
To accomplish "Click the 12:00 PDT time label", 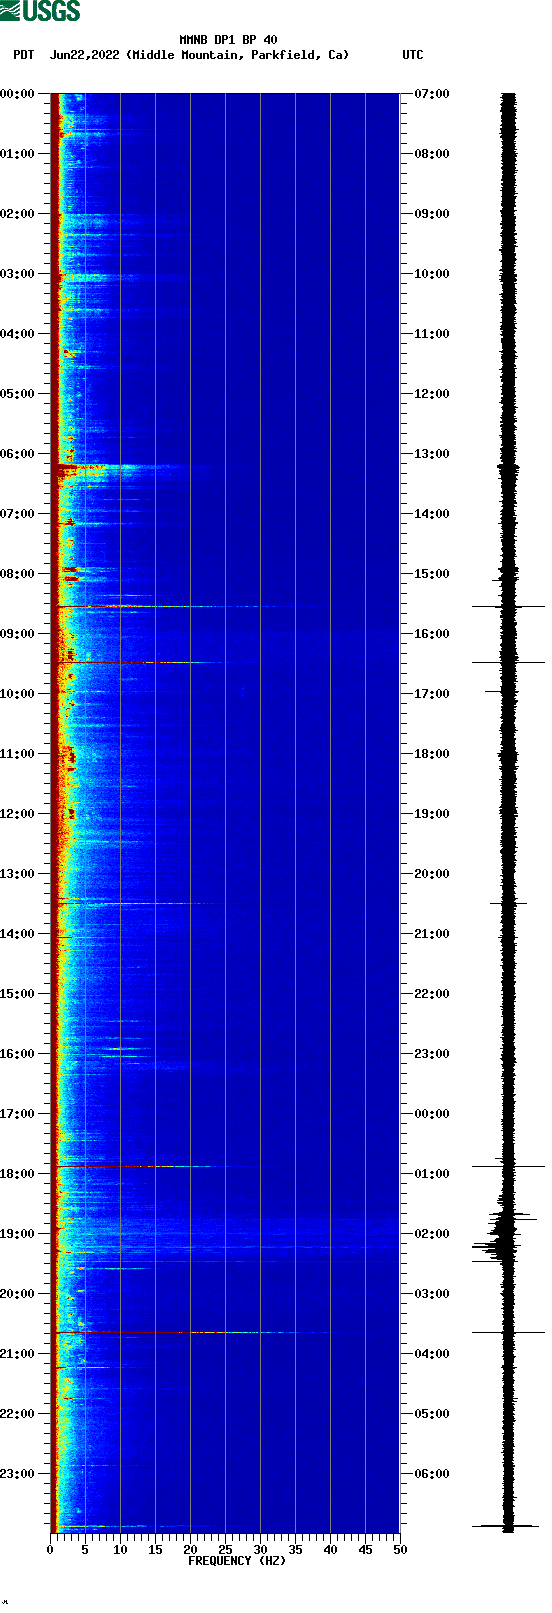I will tap(18, 814).
